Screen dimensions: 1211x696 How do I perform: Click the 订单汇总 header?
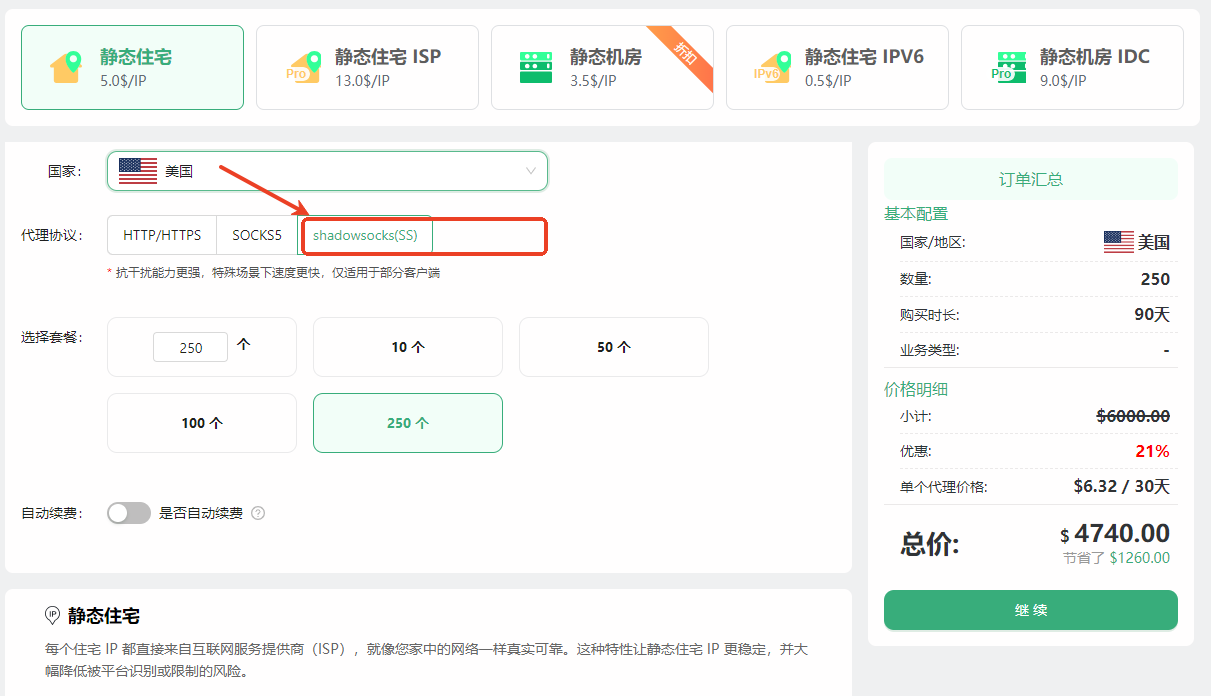click(x=1031, y=179)
